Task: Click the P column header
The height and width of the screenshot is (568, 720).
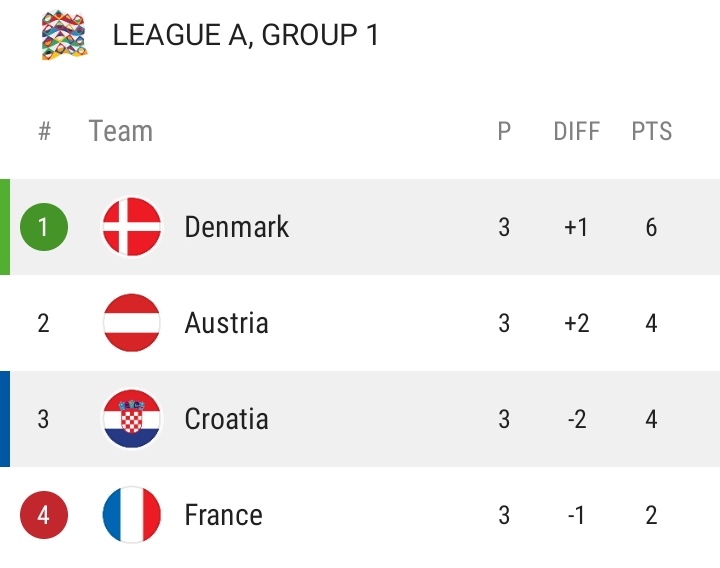Action: click(x=504, y=131)
